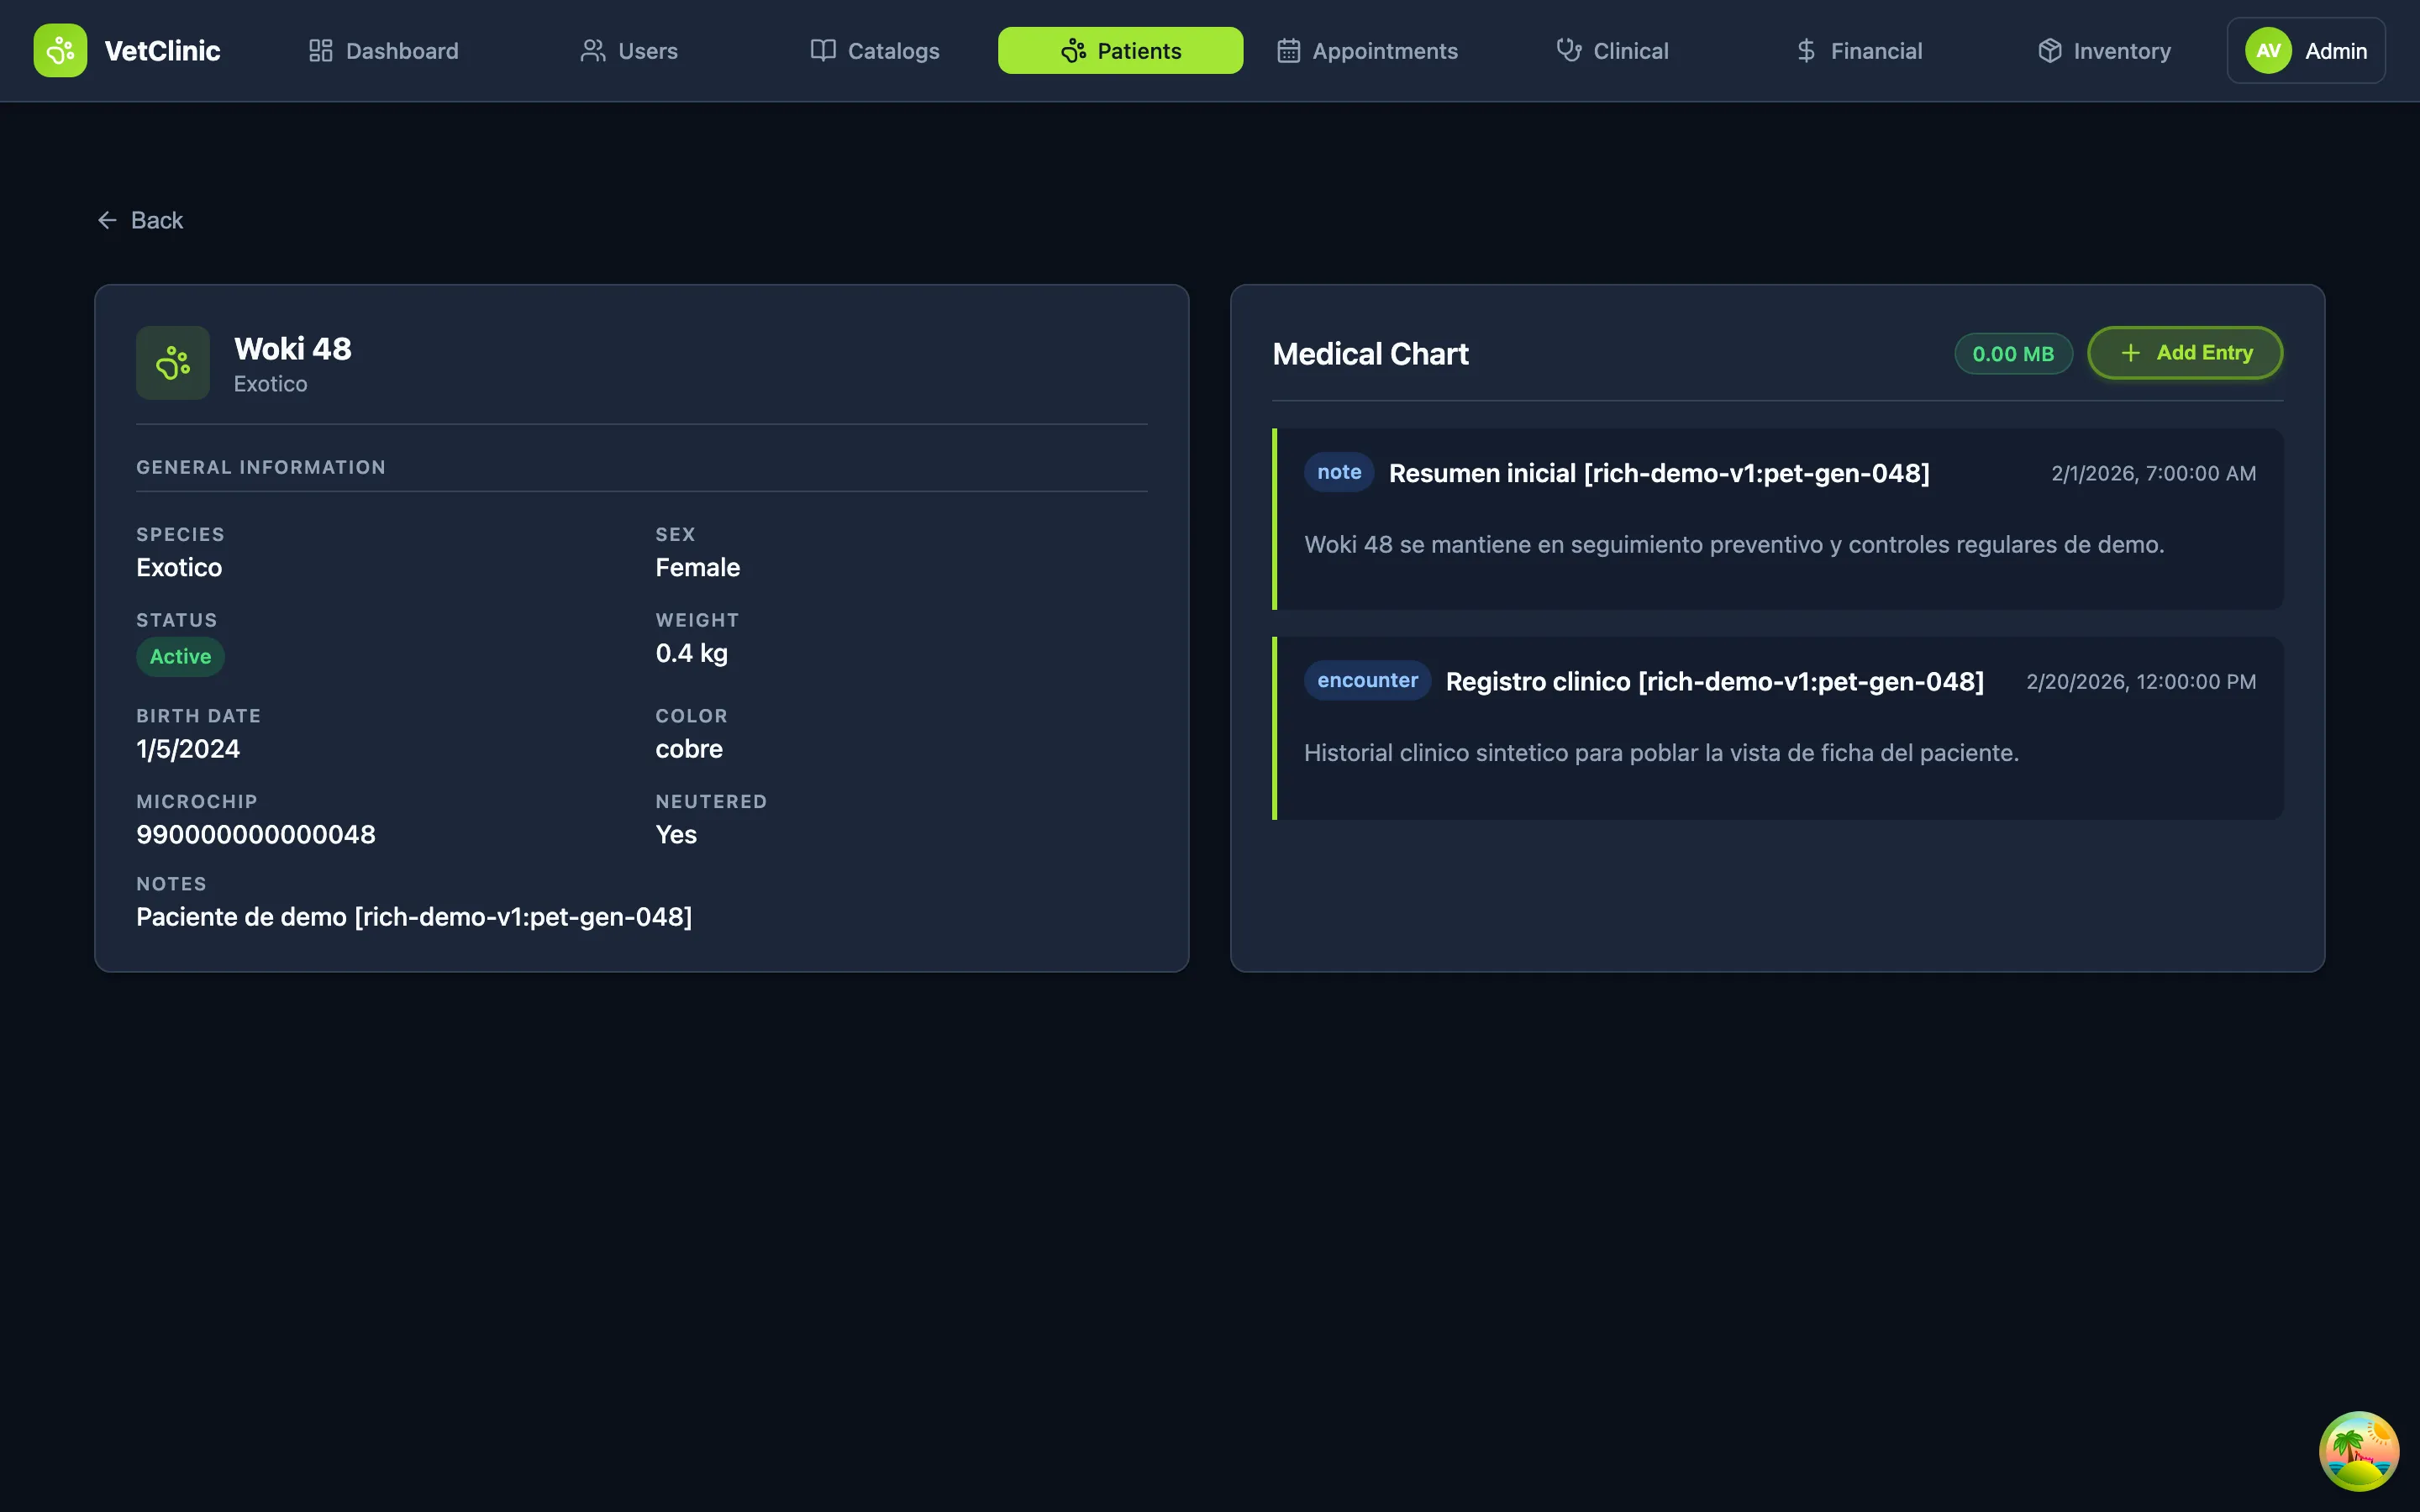Click the AV avatar circle

click(2268, 51)
